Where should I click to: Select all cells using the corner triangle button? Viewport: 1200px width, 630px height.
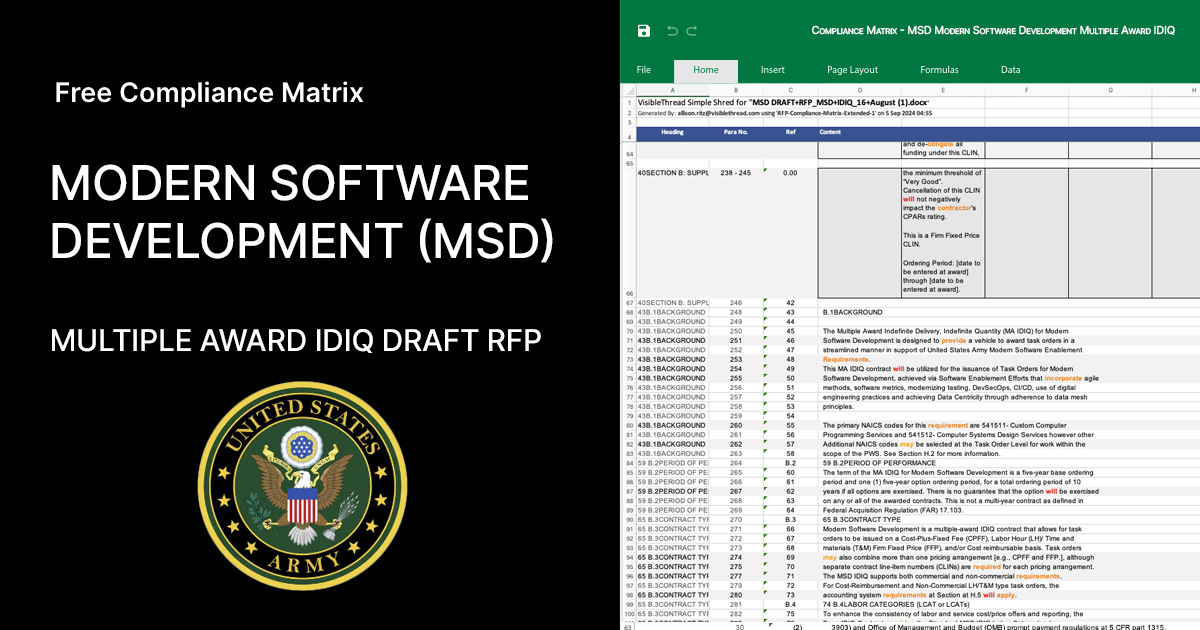(629, 90)
